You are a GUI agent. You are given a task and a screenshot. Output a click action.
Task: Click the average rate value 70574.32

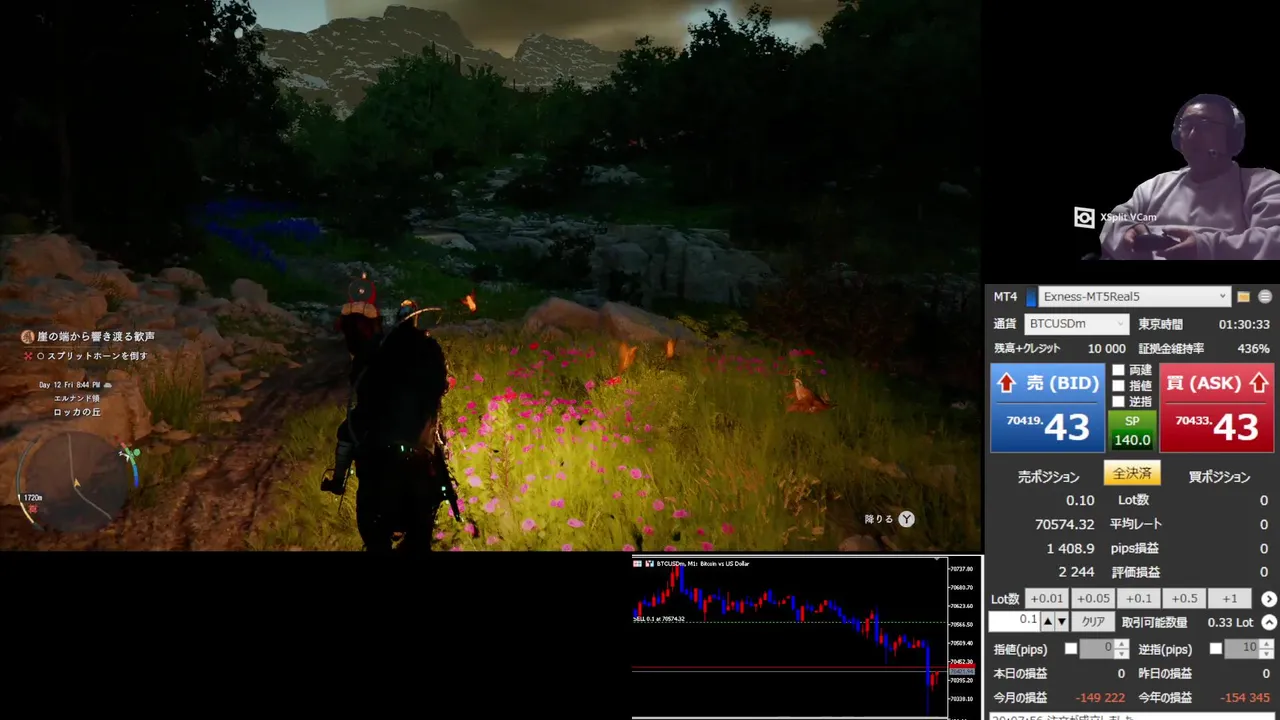point(1064,524)
